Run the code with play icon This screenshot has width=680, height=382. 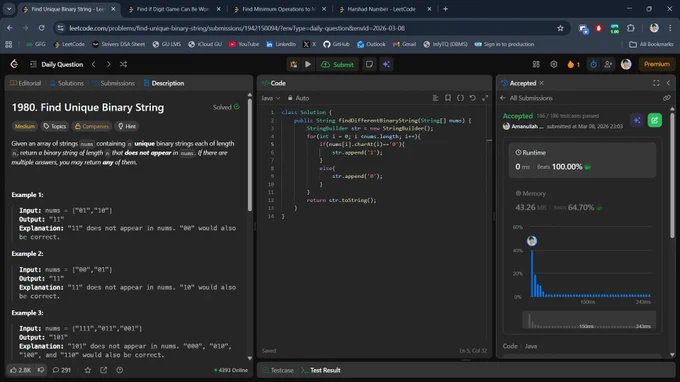308,64
